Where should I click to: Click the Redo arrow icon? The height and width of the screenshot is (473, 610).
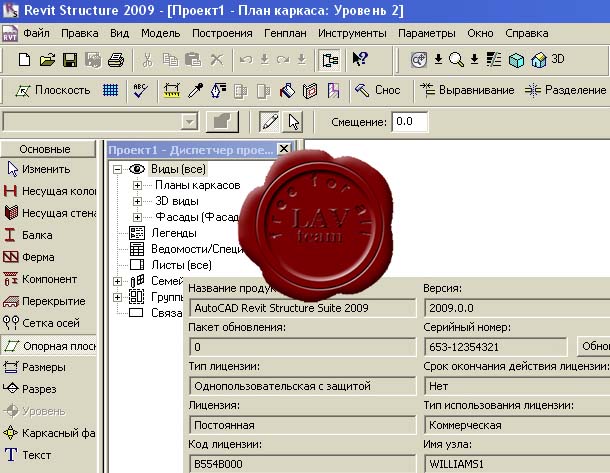pyautogui.click(x=283, y=60)
